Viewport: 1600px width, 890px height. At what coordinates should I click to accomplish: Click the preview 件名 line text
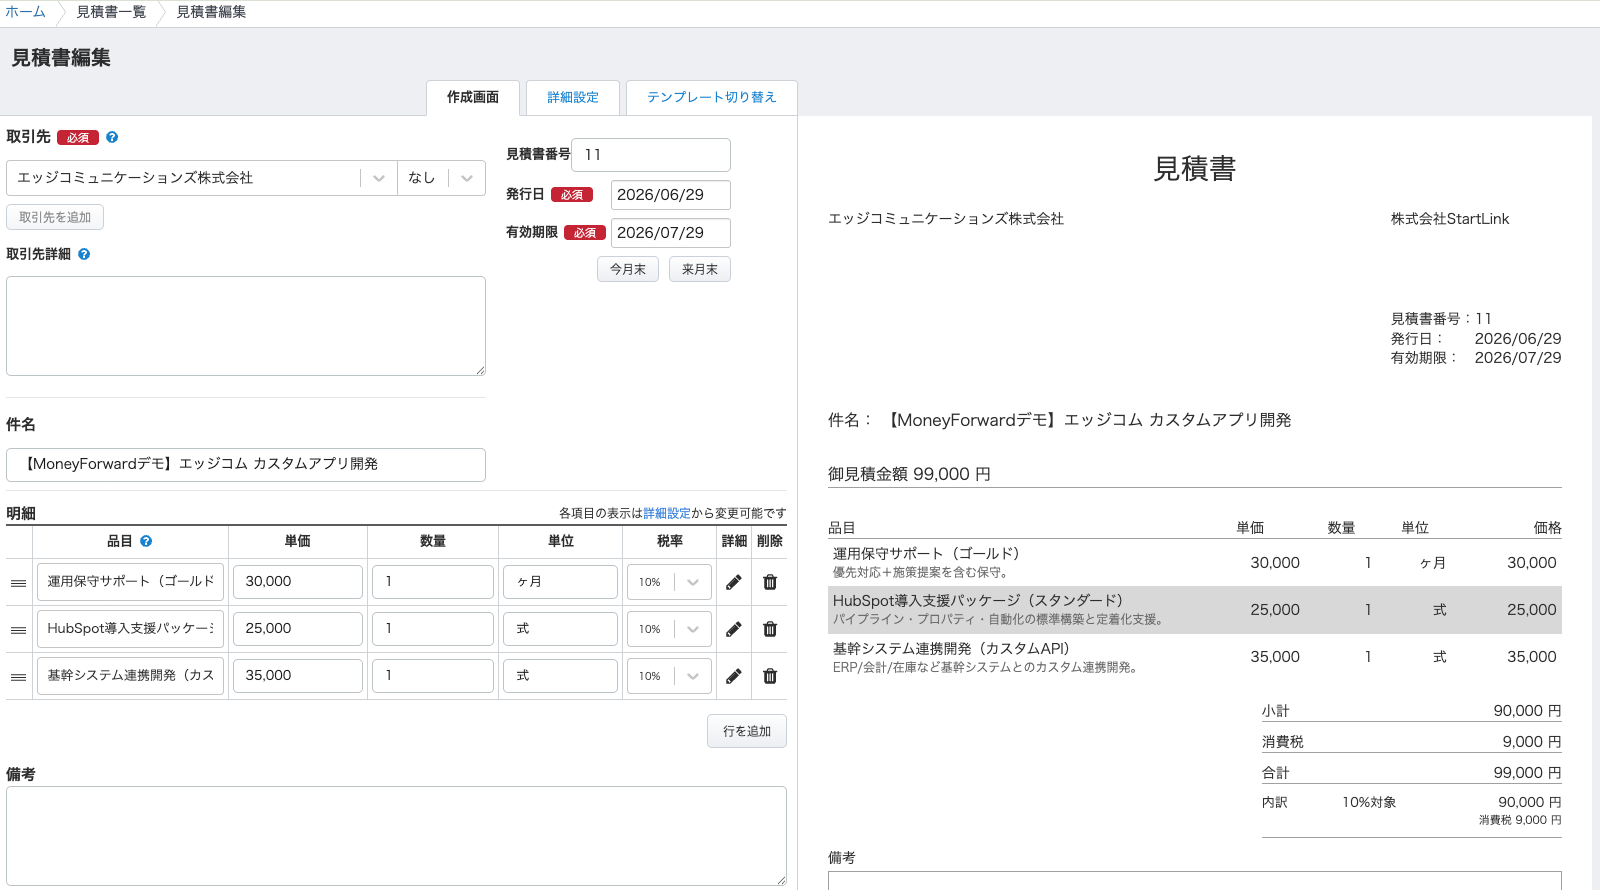click(x=1060, y=420)
